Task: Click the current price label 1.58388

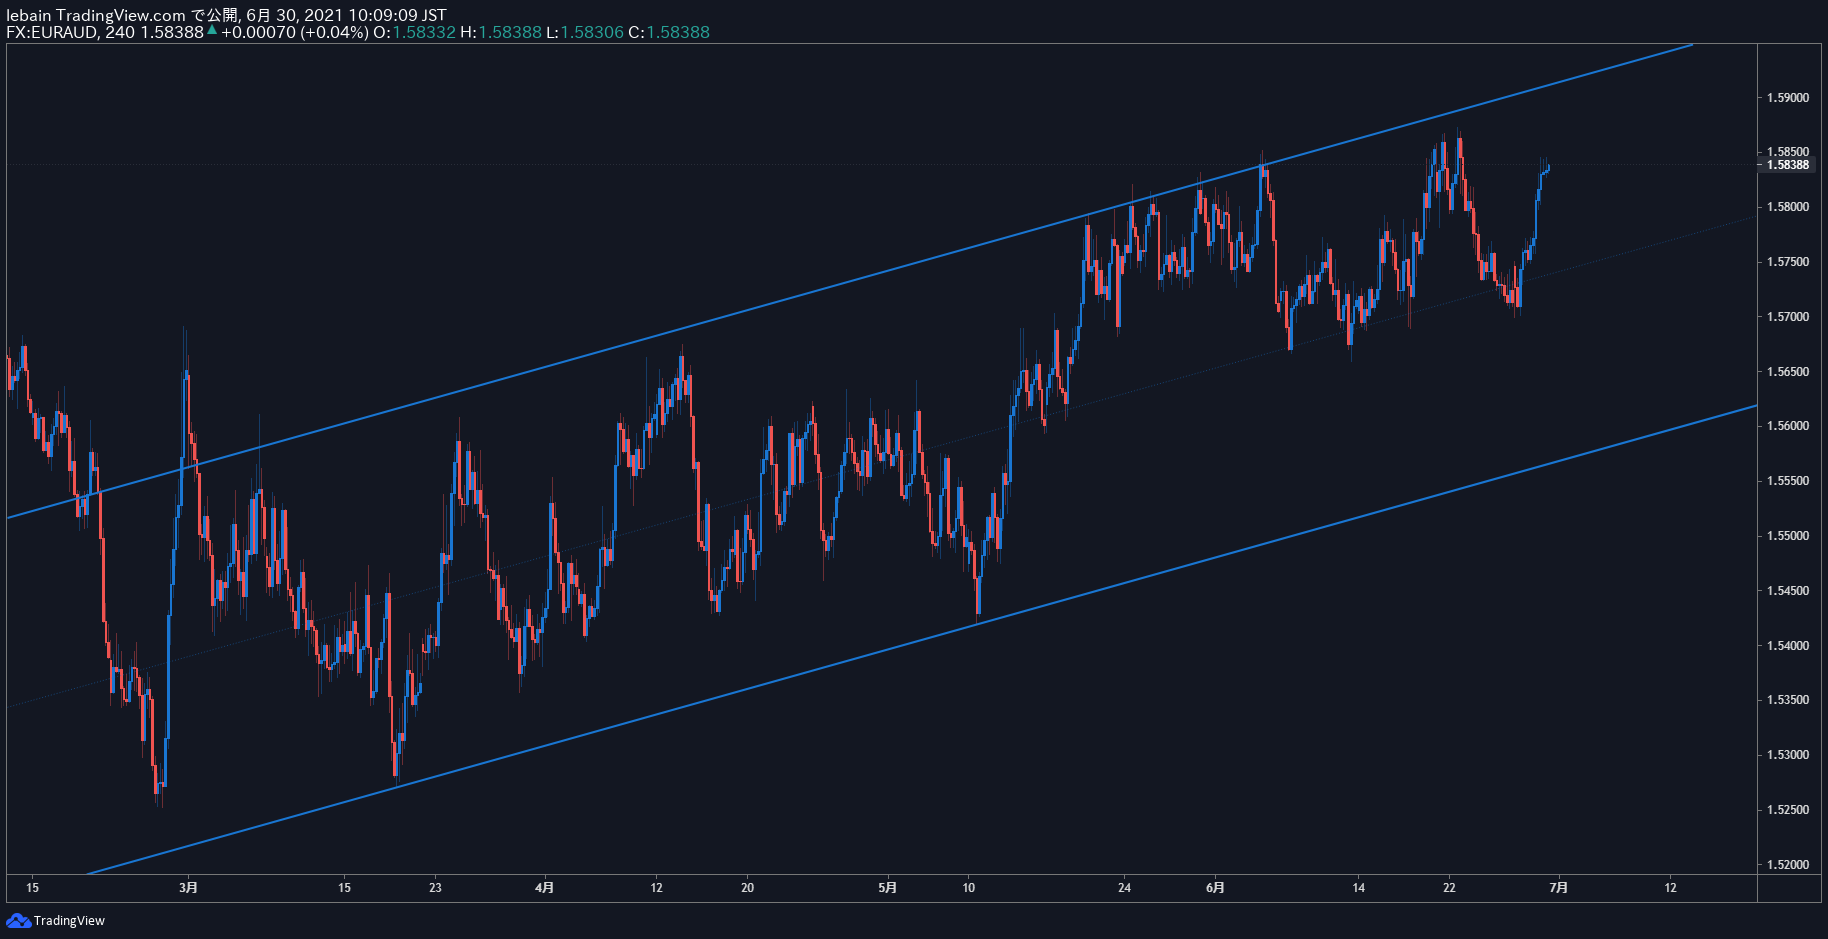Action: (x=1788, y=165)
